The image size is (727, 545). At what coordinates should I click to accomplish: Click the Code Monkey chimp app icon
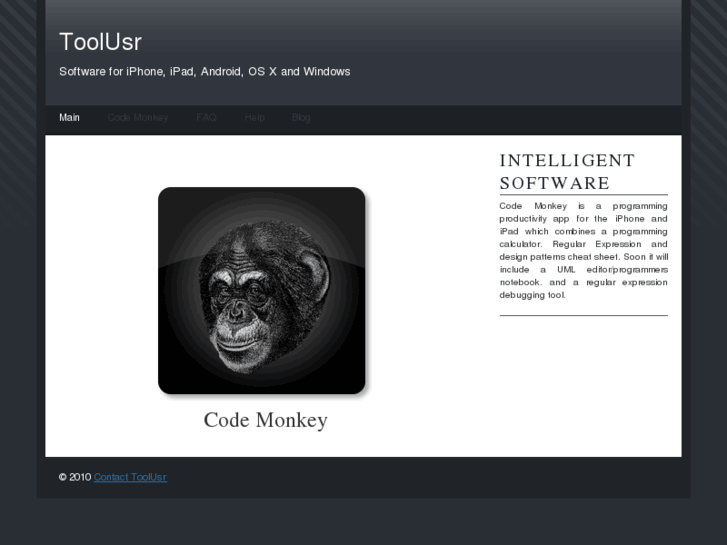261,291
